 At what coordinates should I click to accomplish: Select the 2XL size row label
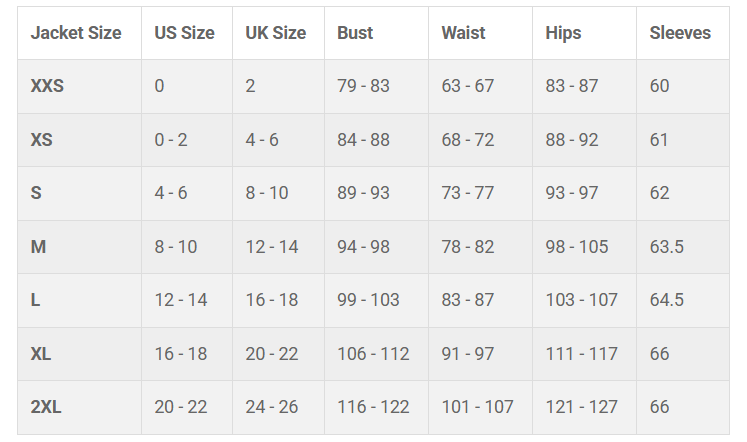[x=46, y=407]
